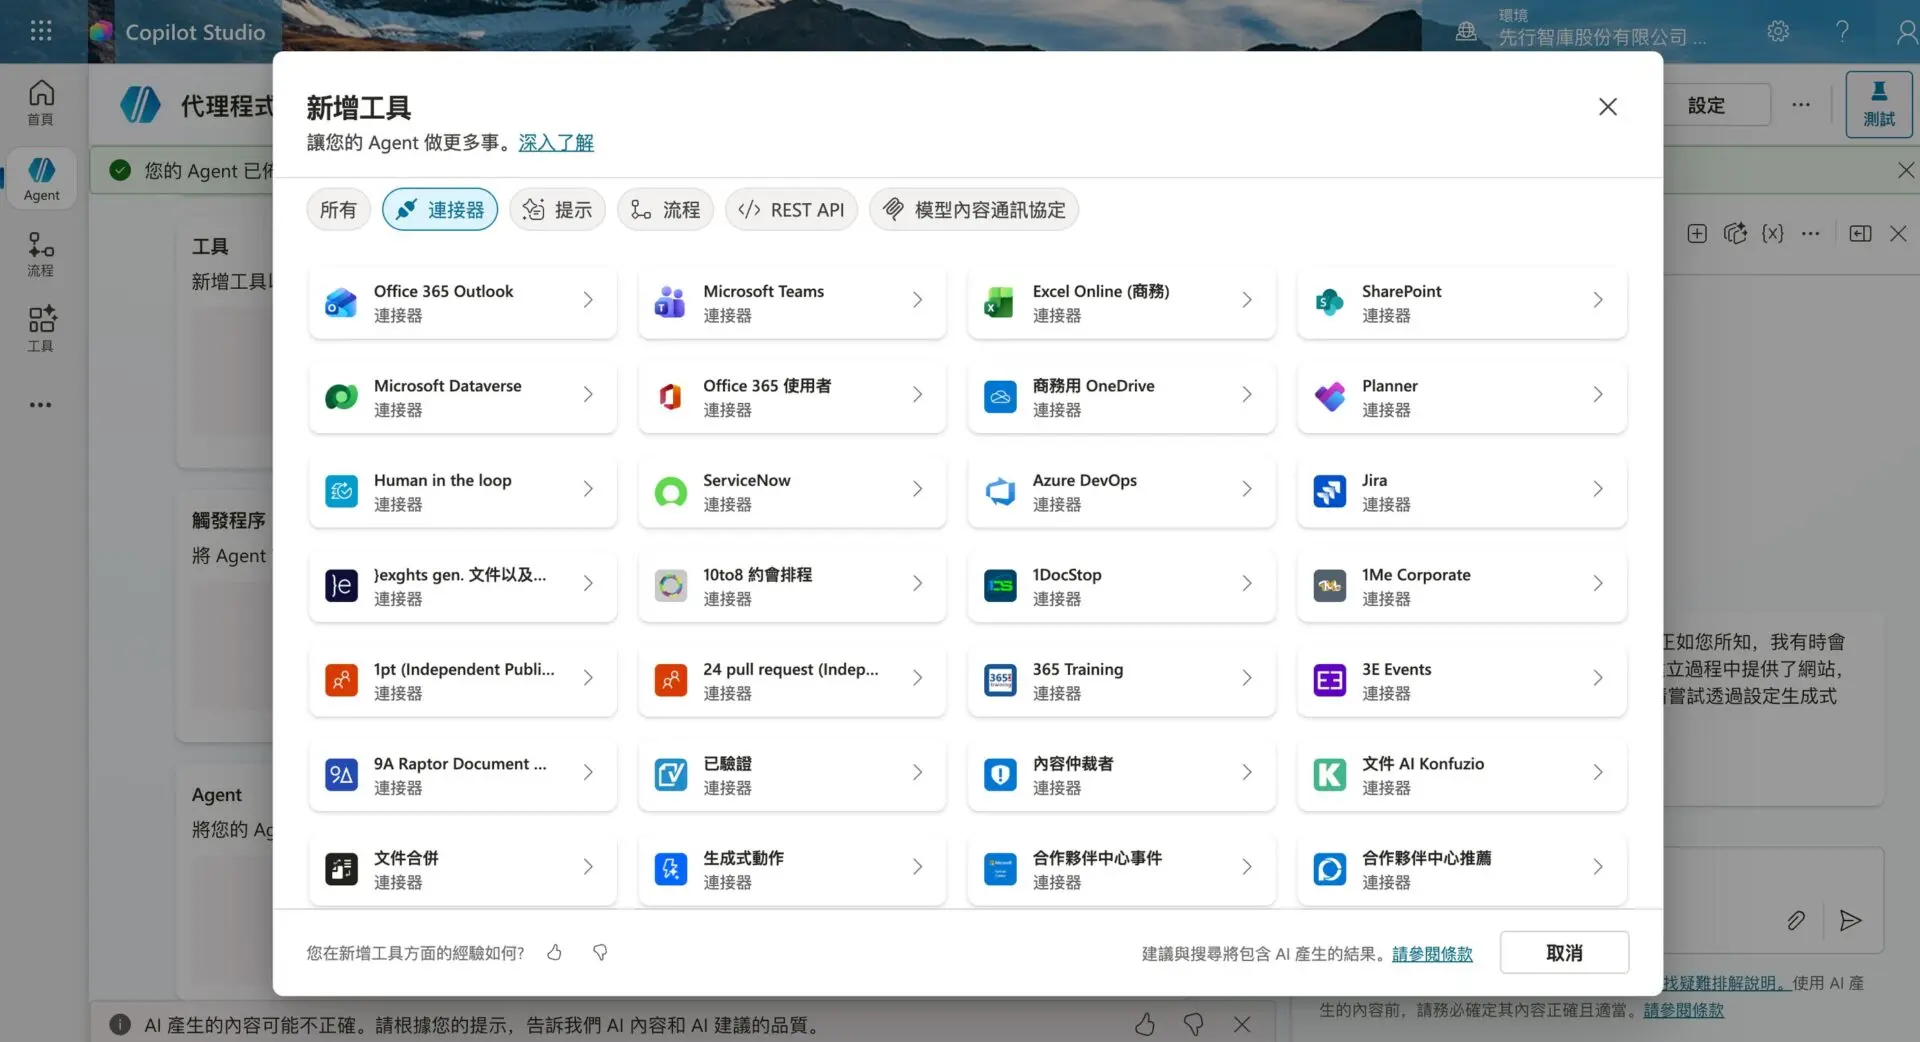This screenshot has height=1042, width=1920.
Task: Select the 10to8 約會排程 icon
Action: click(x=670, y=585)
